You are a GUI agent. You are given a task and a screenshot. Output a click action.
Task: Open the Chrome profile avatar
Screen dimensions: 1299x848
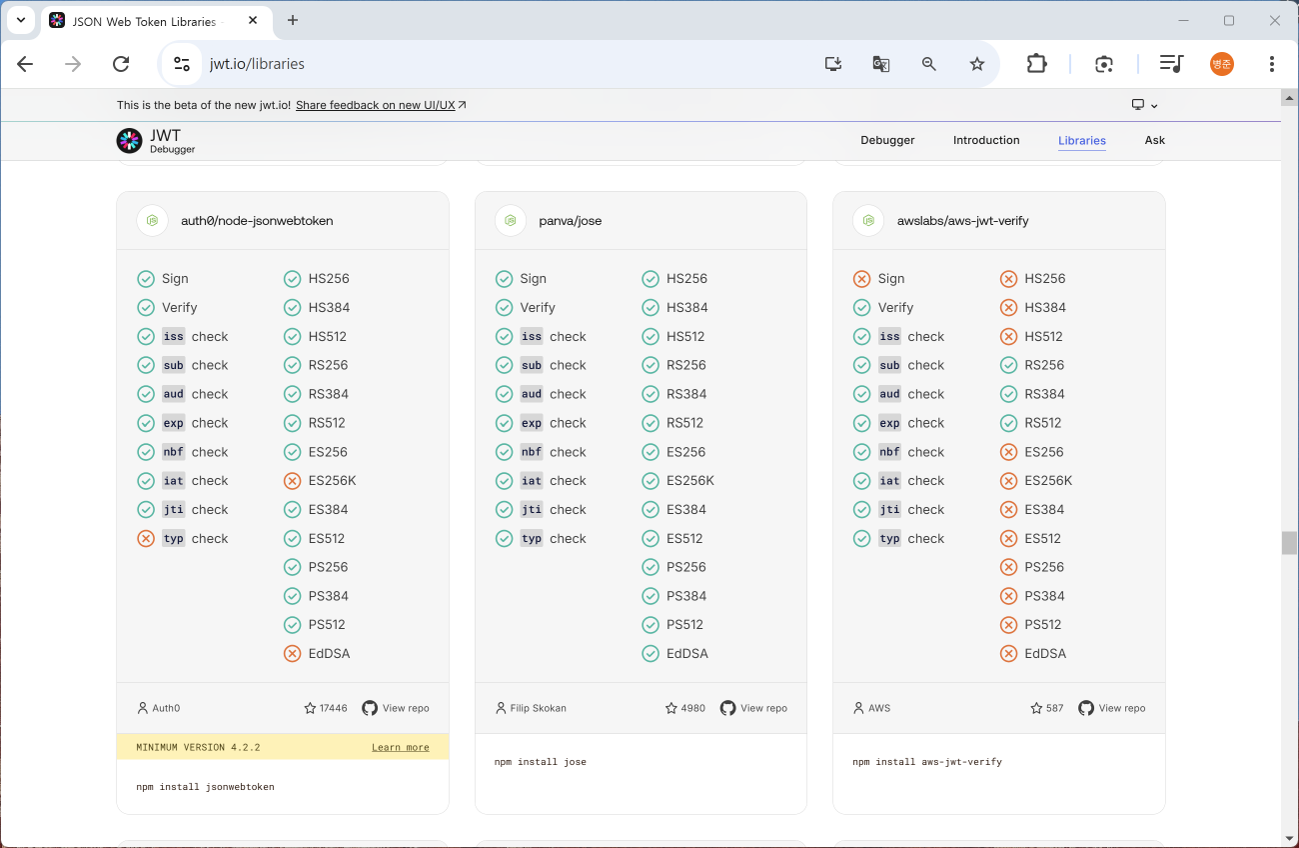pyautogui.click(x=1222, y=64)
